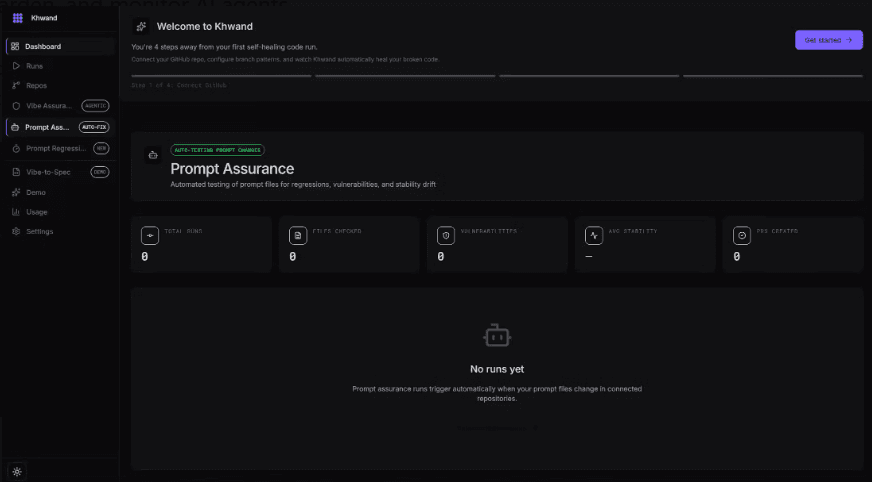Click the Get started button
This screenshot has height=482, width=872.
coord(829,40)
